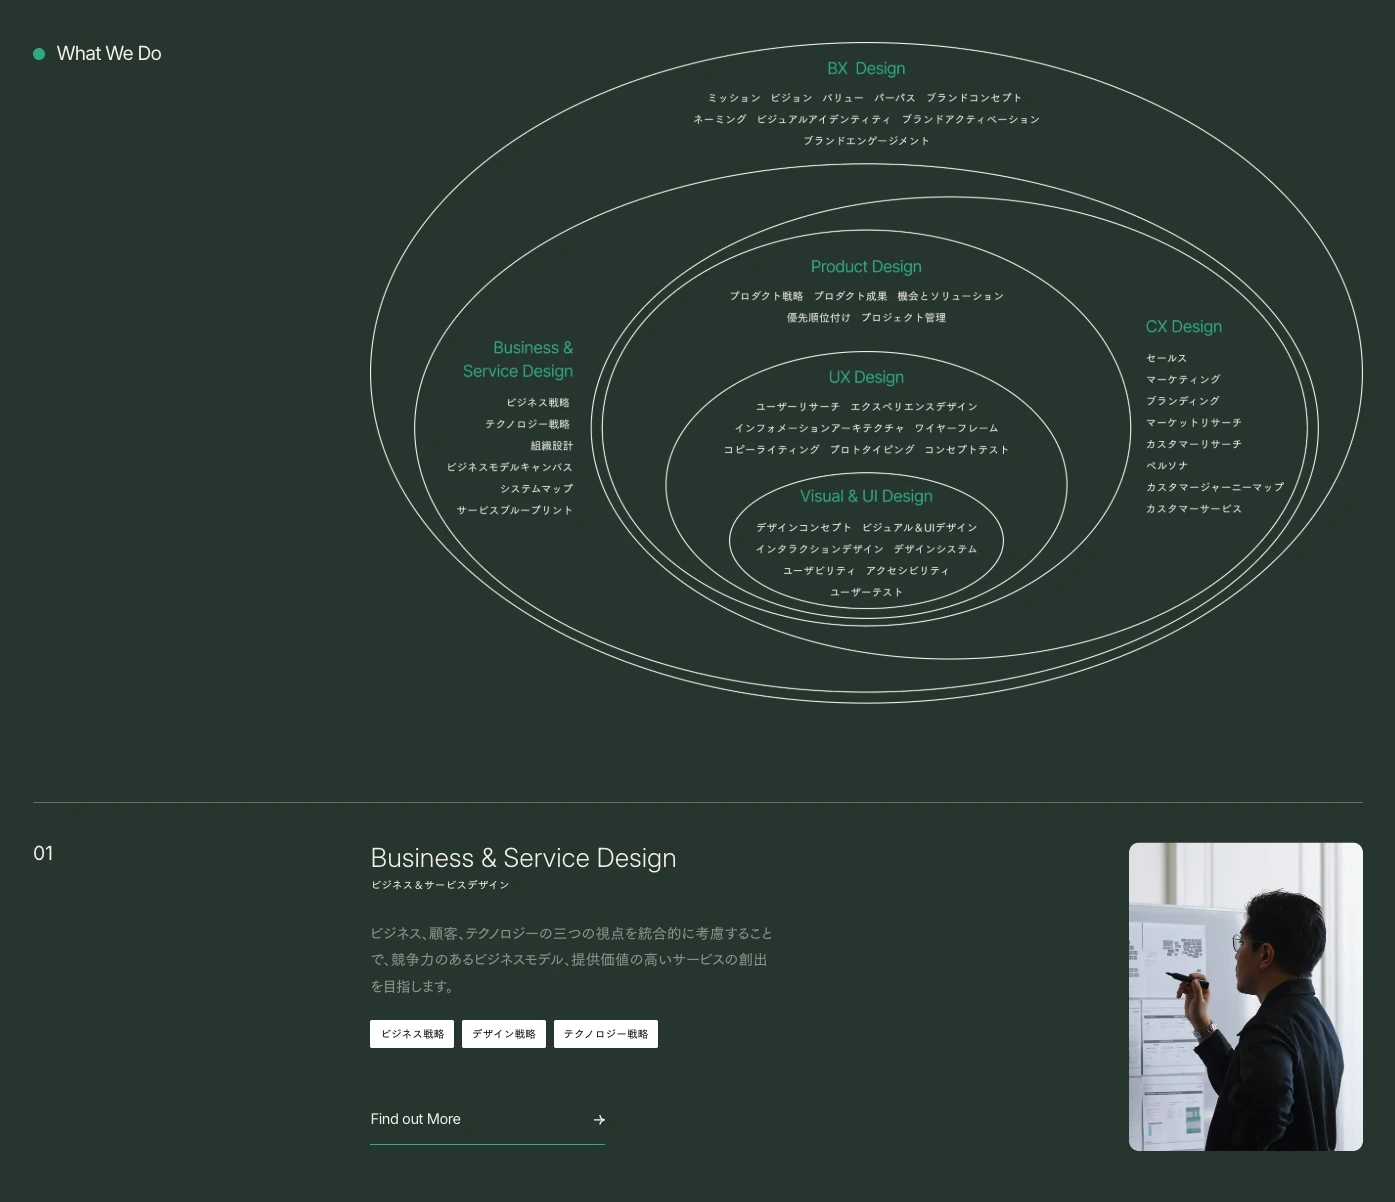
Task: Click the CX Design diagram label
Action: pyautogui.click(x=1183, y=327)
